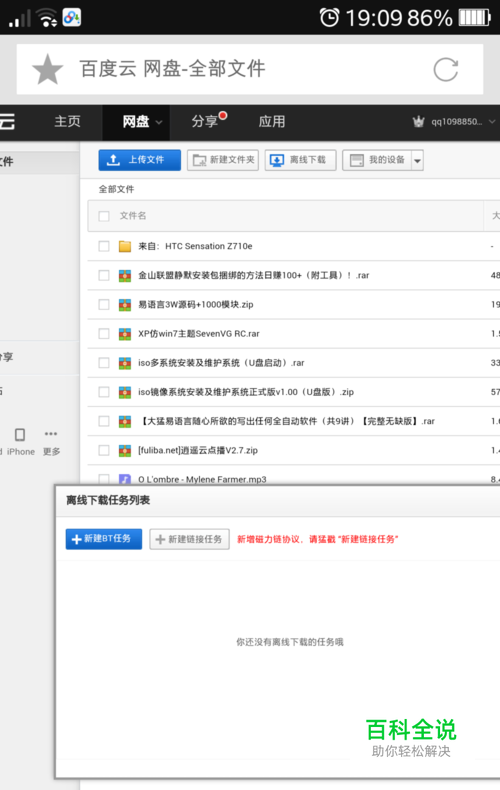Switch to the 分享 tab
500x790 pixels.
click(205, 121)
